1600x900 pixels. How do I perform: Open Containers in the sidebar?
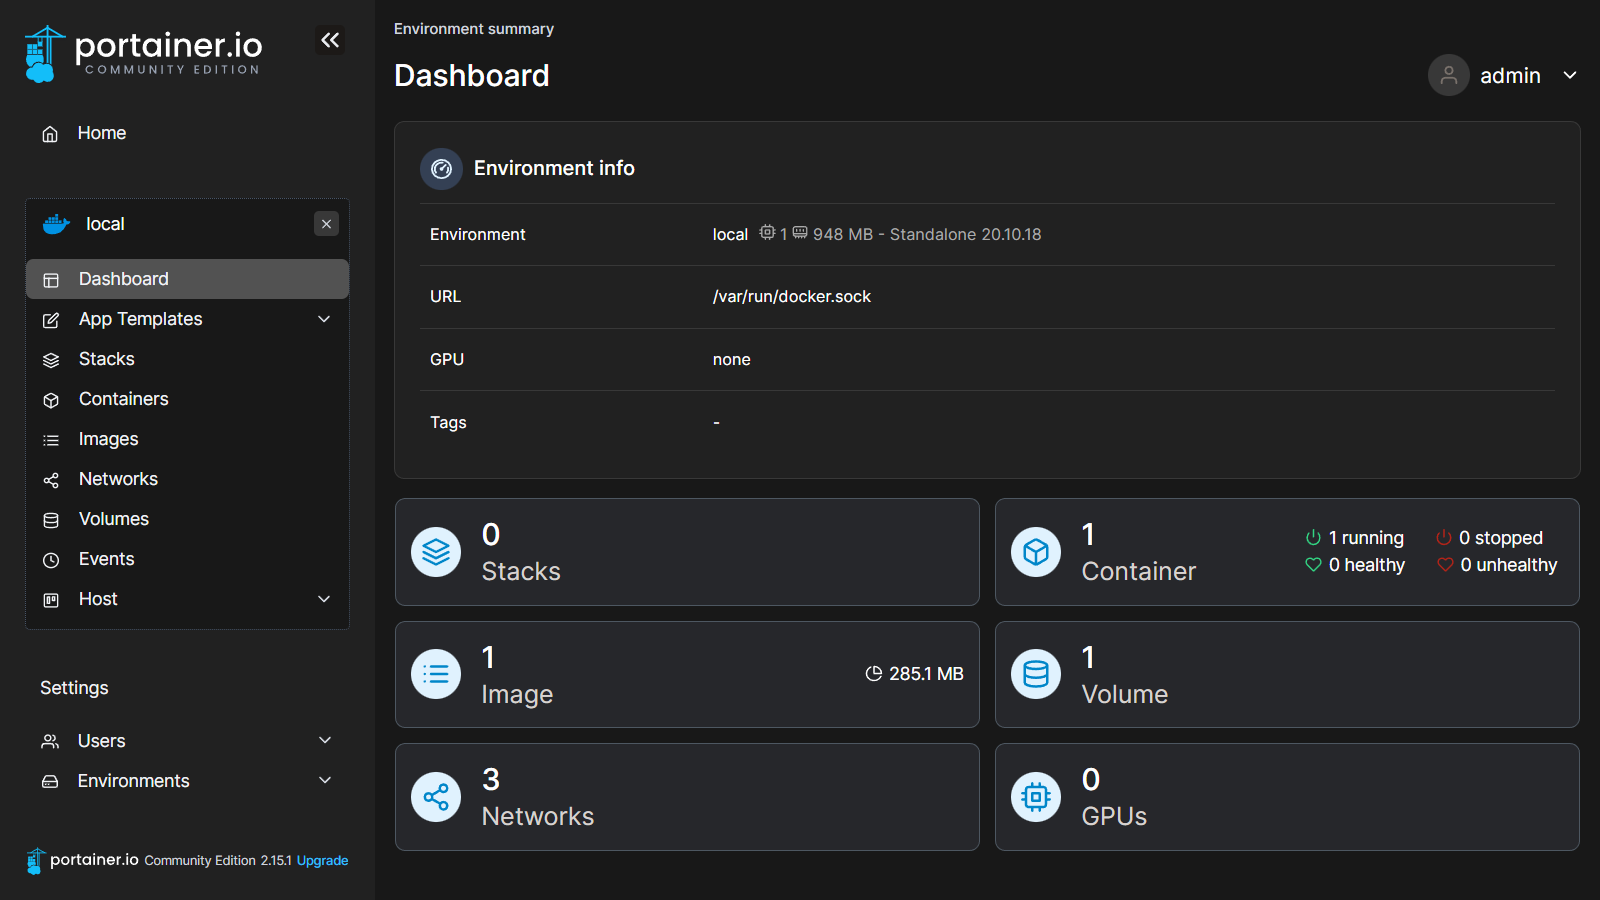[x=123, y=399]
